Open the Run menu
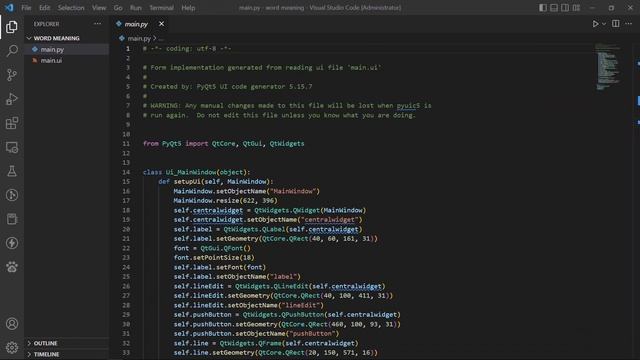Viewport: 640px width, 360px height. tap(136, 8)
